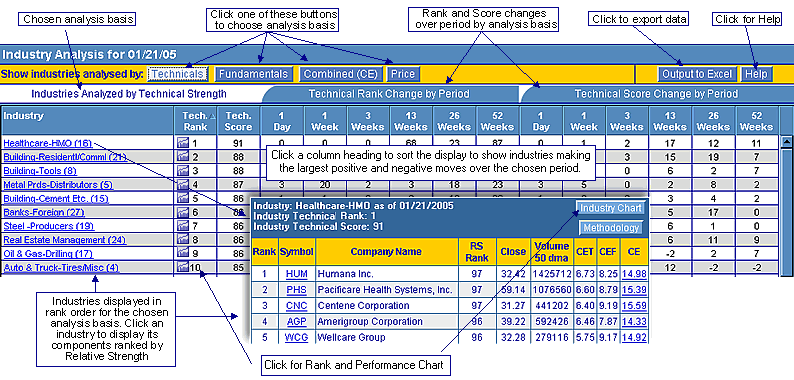
Task: Open the Steel -Producers (19) link
Action: click(x=49, y=226)
